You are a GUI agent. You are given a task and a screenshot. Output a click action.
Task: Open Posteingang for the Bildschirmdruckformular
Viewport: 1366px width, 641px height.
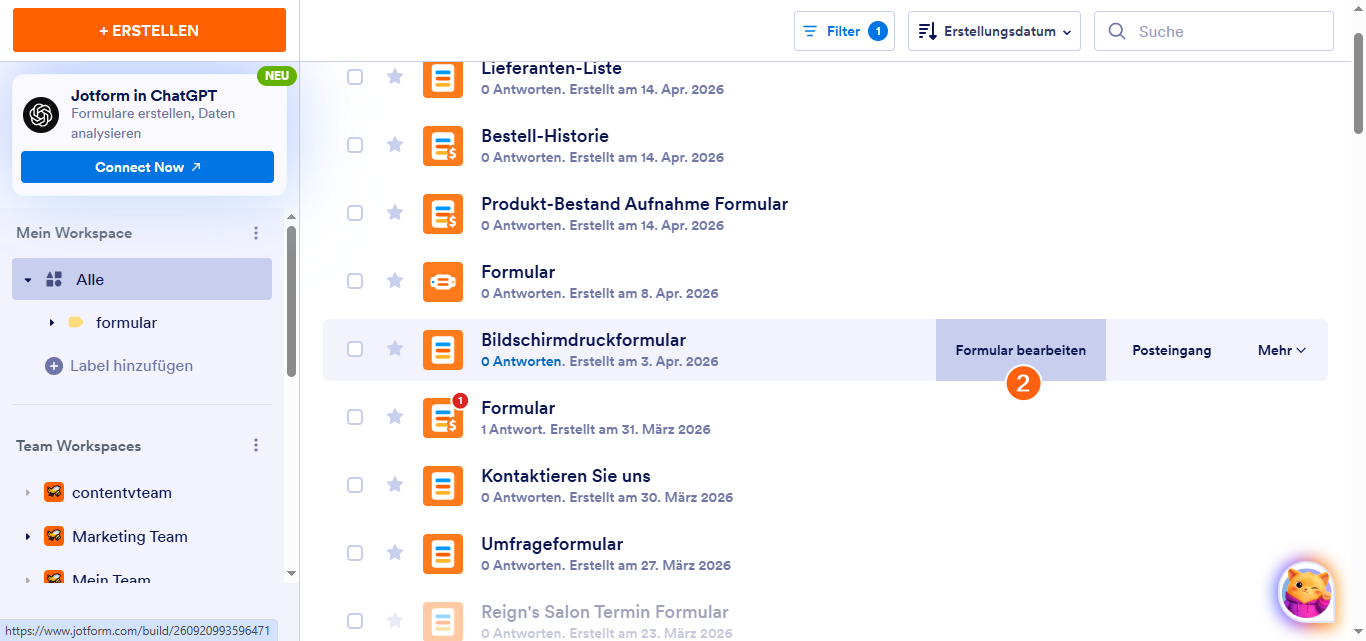1171,349
